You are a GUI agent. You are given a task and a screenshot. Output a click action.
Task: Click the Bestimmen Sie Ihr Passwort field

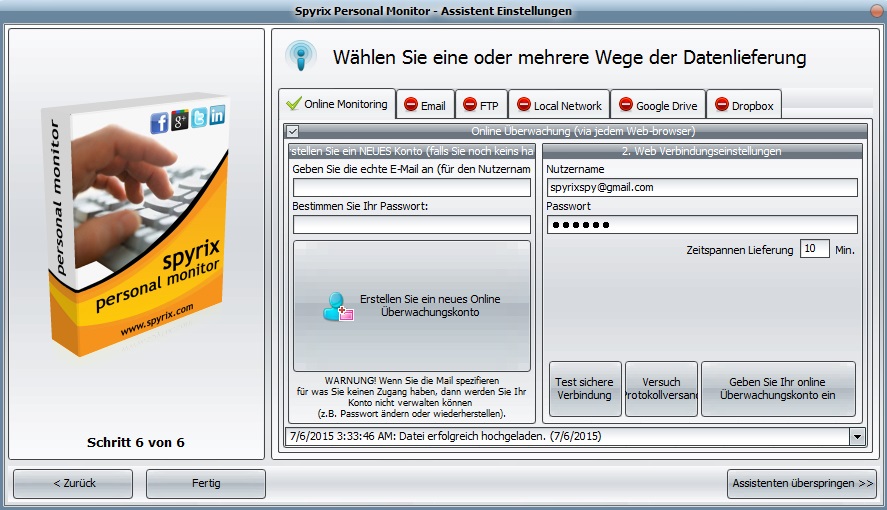pos(411,224)
